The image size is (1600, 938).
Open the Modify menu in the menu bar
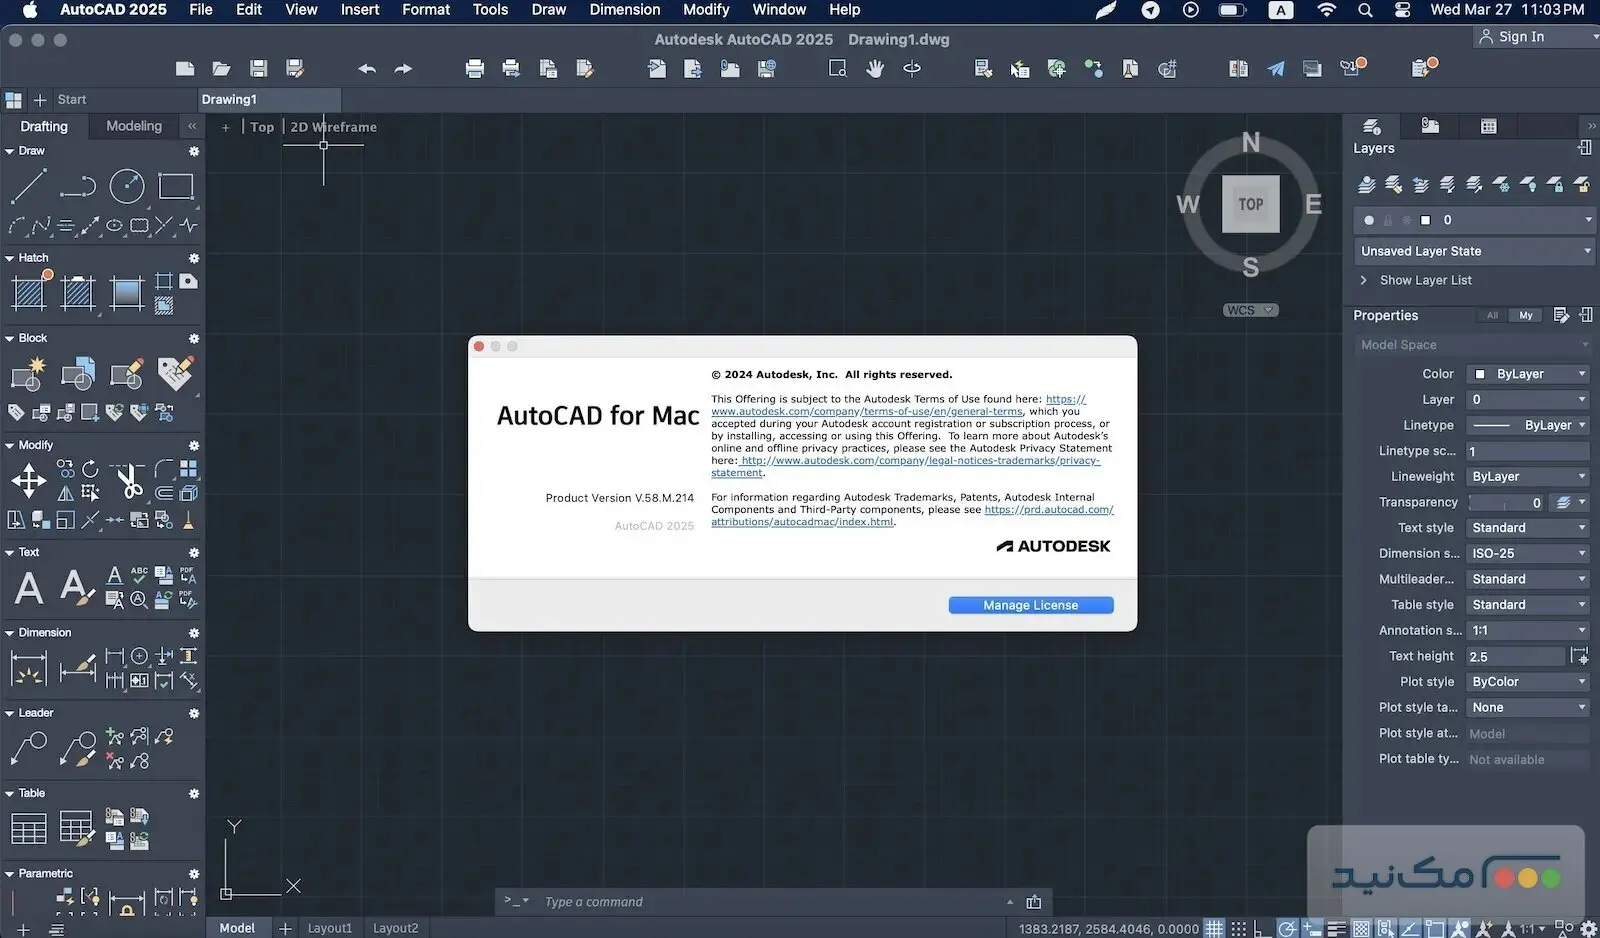pyautogui.click(x=706, y=10)
